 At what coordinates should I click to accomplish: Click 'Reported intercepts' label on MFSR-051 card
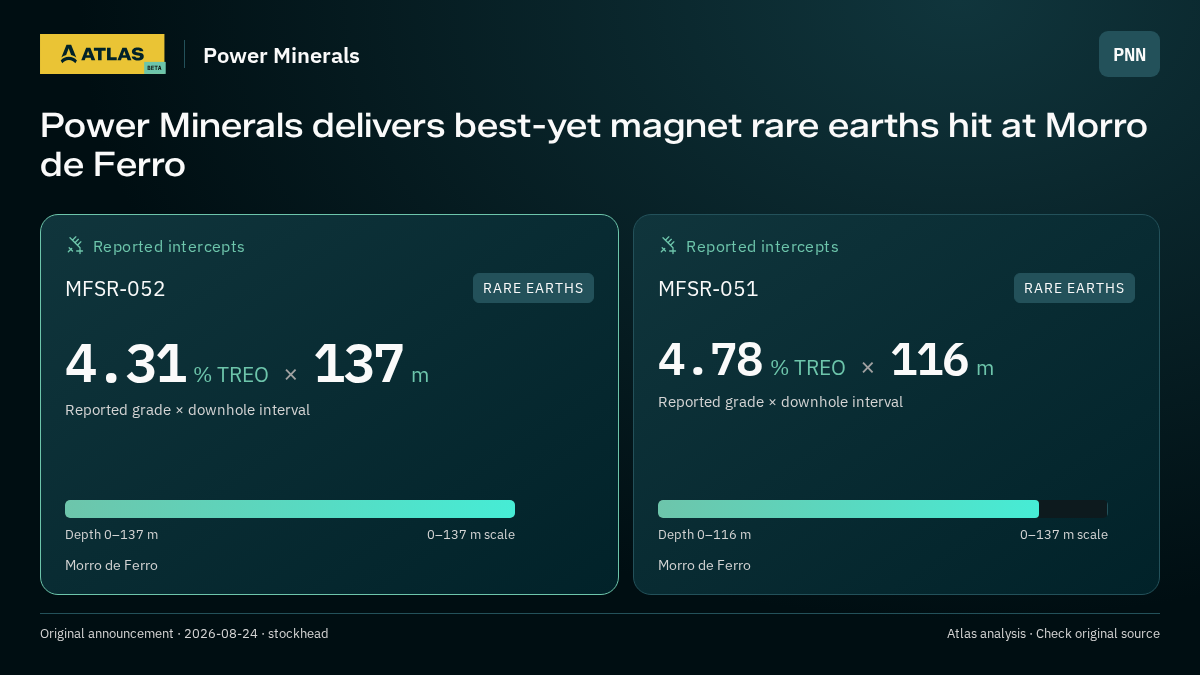click(762, 247)
